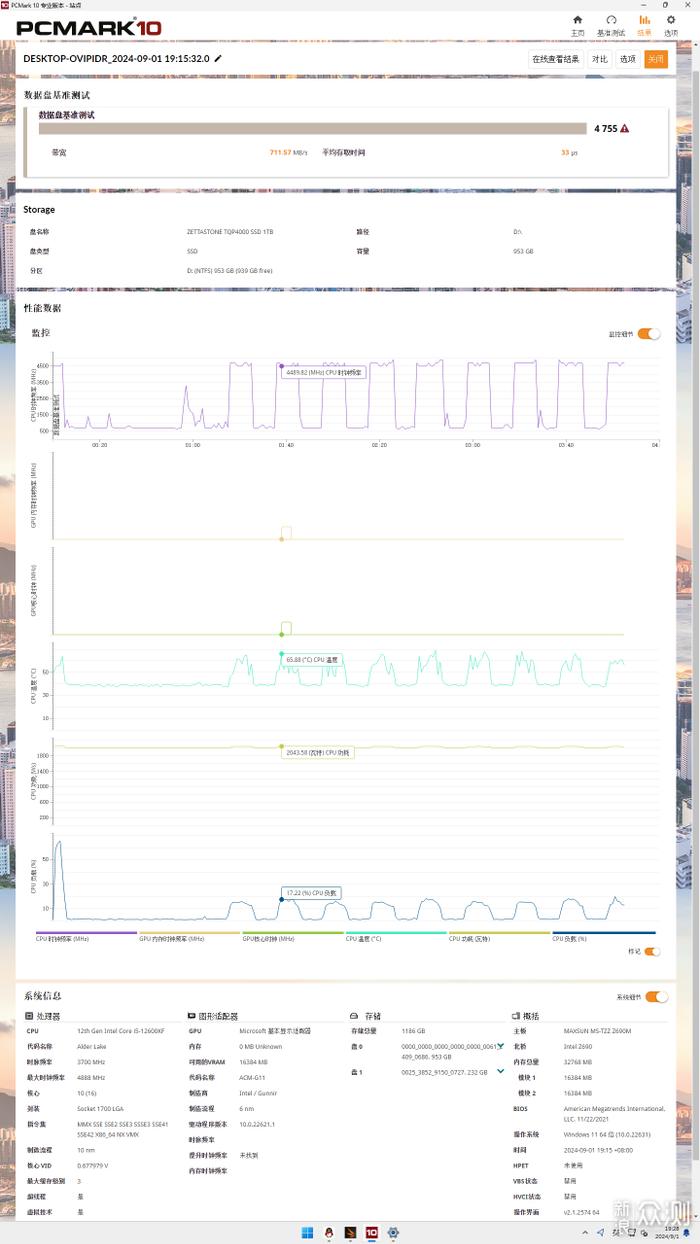Expand the 盘 0 drive details chevron
700x1244 pixels.
(x=501, y=1044)
